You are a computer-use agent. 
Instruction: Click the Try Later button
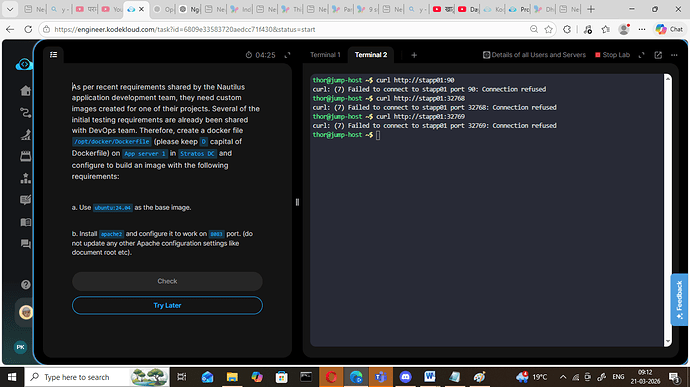click(167, 306)
